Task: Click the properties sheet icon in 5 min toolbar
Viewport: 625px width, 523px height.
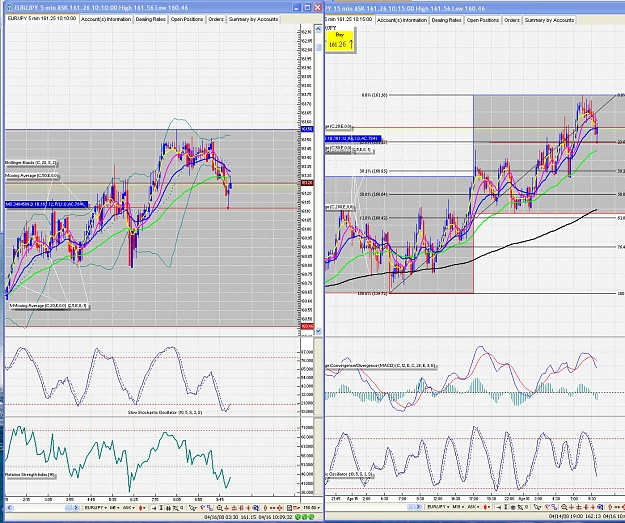Action: [289, 508]
